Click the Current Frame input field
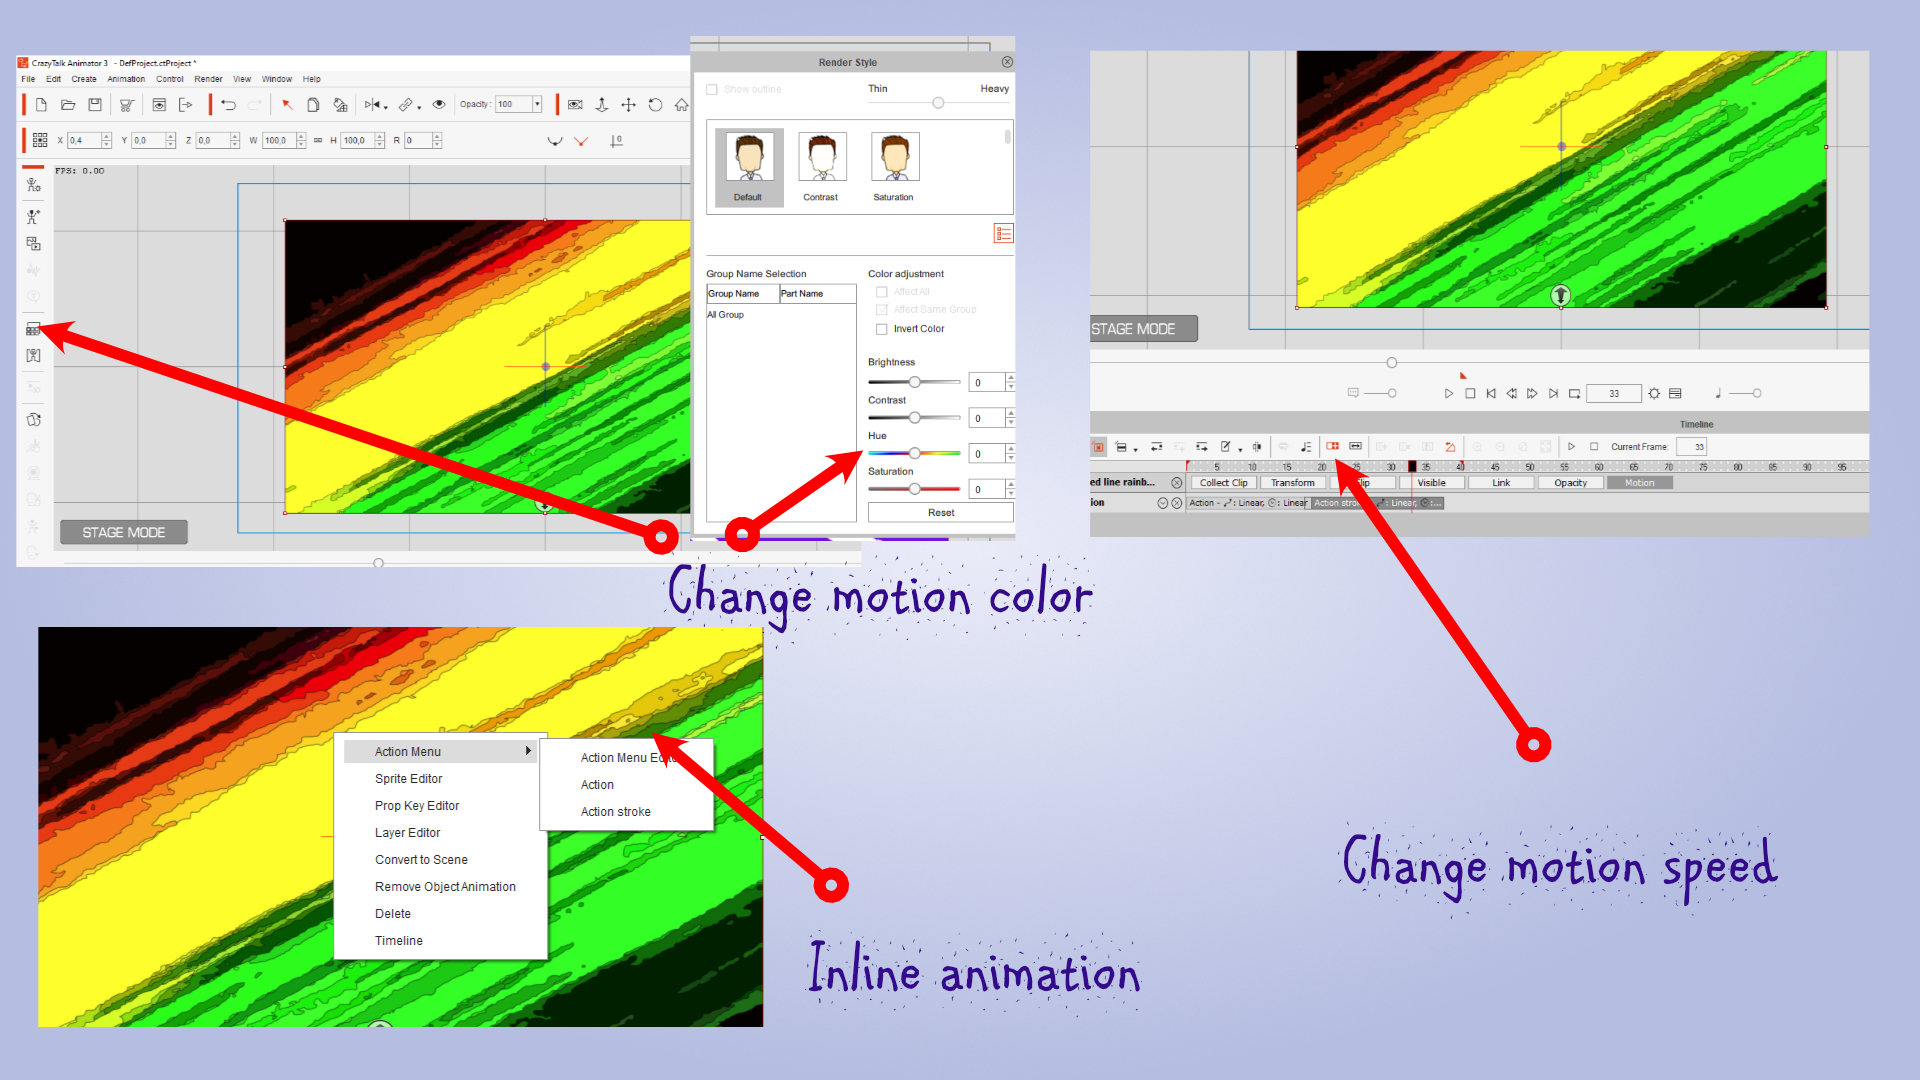The height and width of the screenshot is (1080, 1920). (1691, 447)
